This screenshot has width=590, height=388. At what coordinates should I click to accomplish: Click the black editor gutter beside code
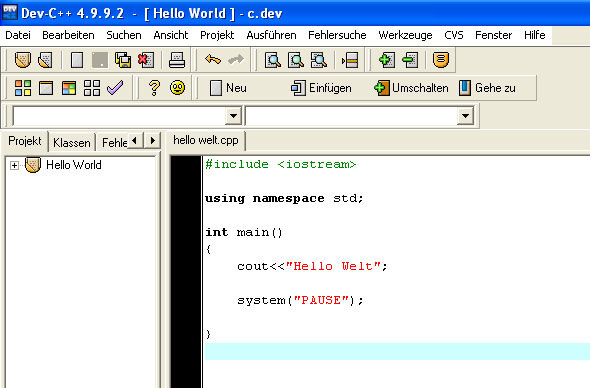tap(186, 272)
